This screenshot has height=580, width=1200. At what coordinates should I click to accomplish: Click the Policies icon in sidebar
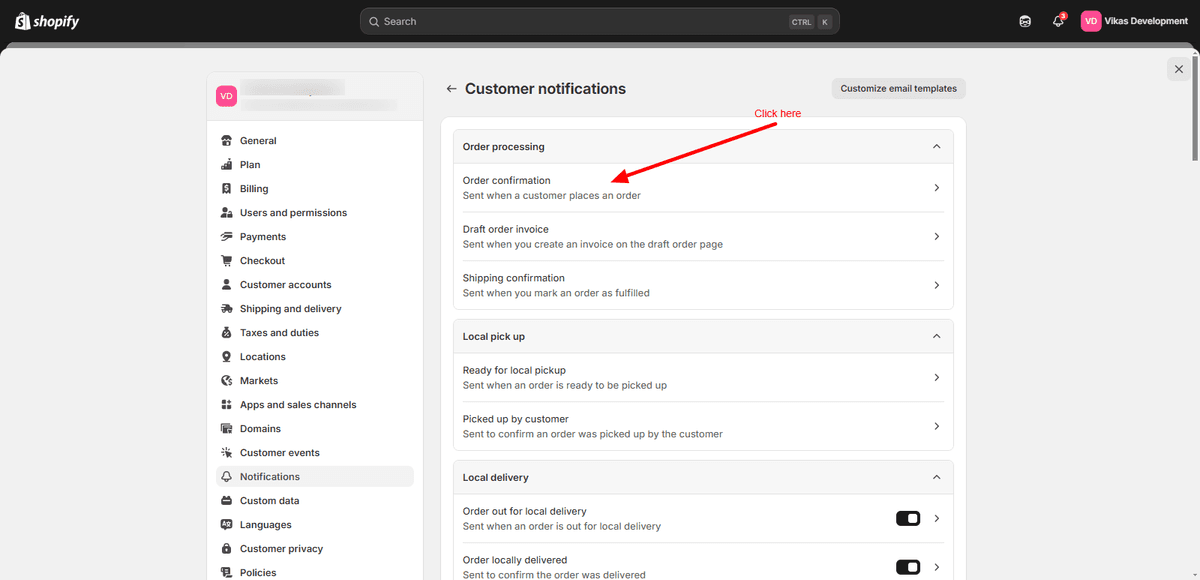click(227, 573)
